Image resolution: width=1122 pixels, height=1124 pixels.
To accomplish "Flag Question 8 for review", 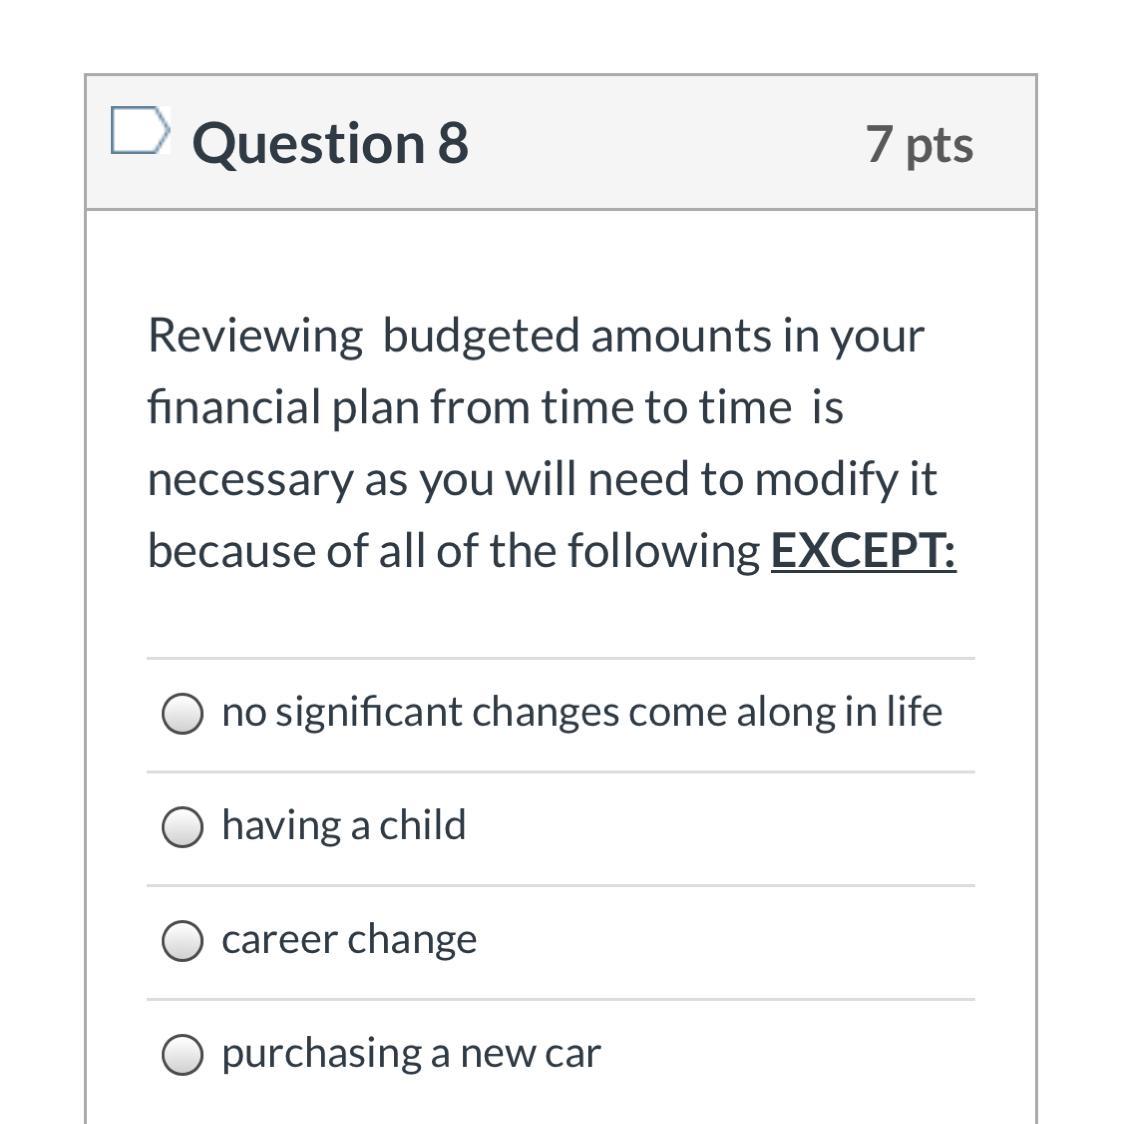I will 137,131.
